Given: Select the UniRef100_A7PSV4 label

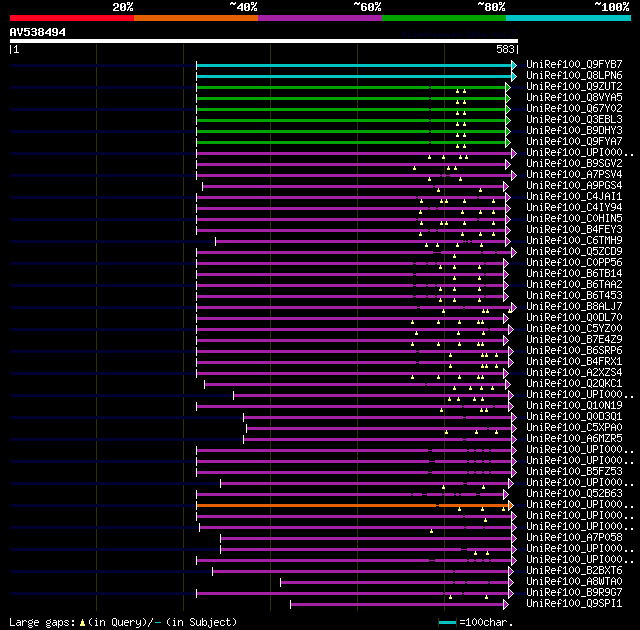Looking at the screenshot, I should point(574,175).
